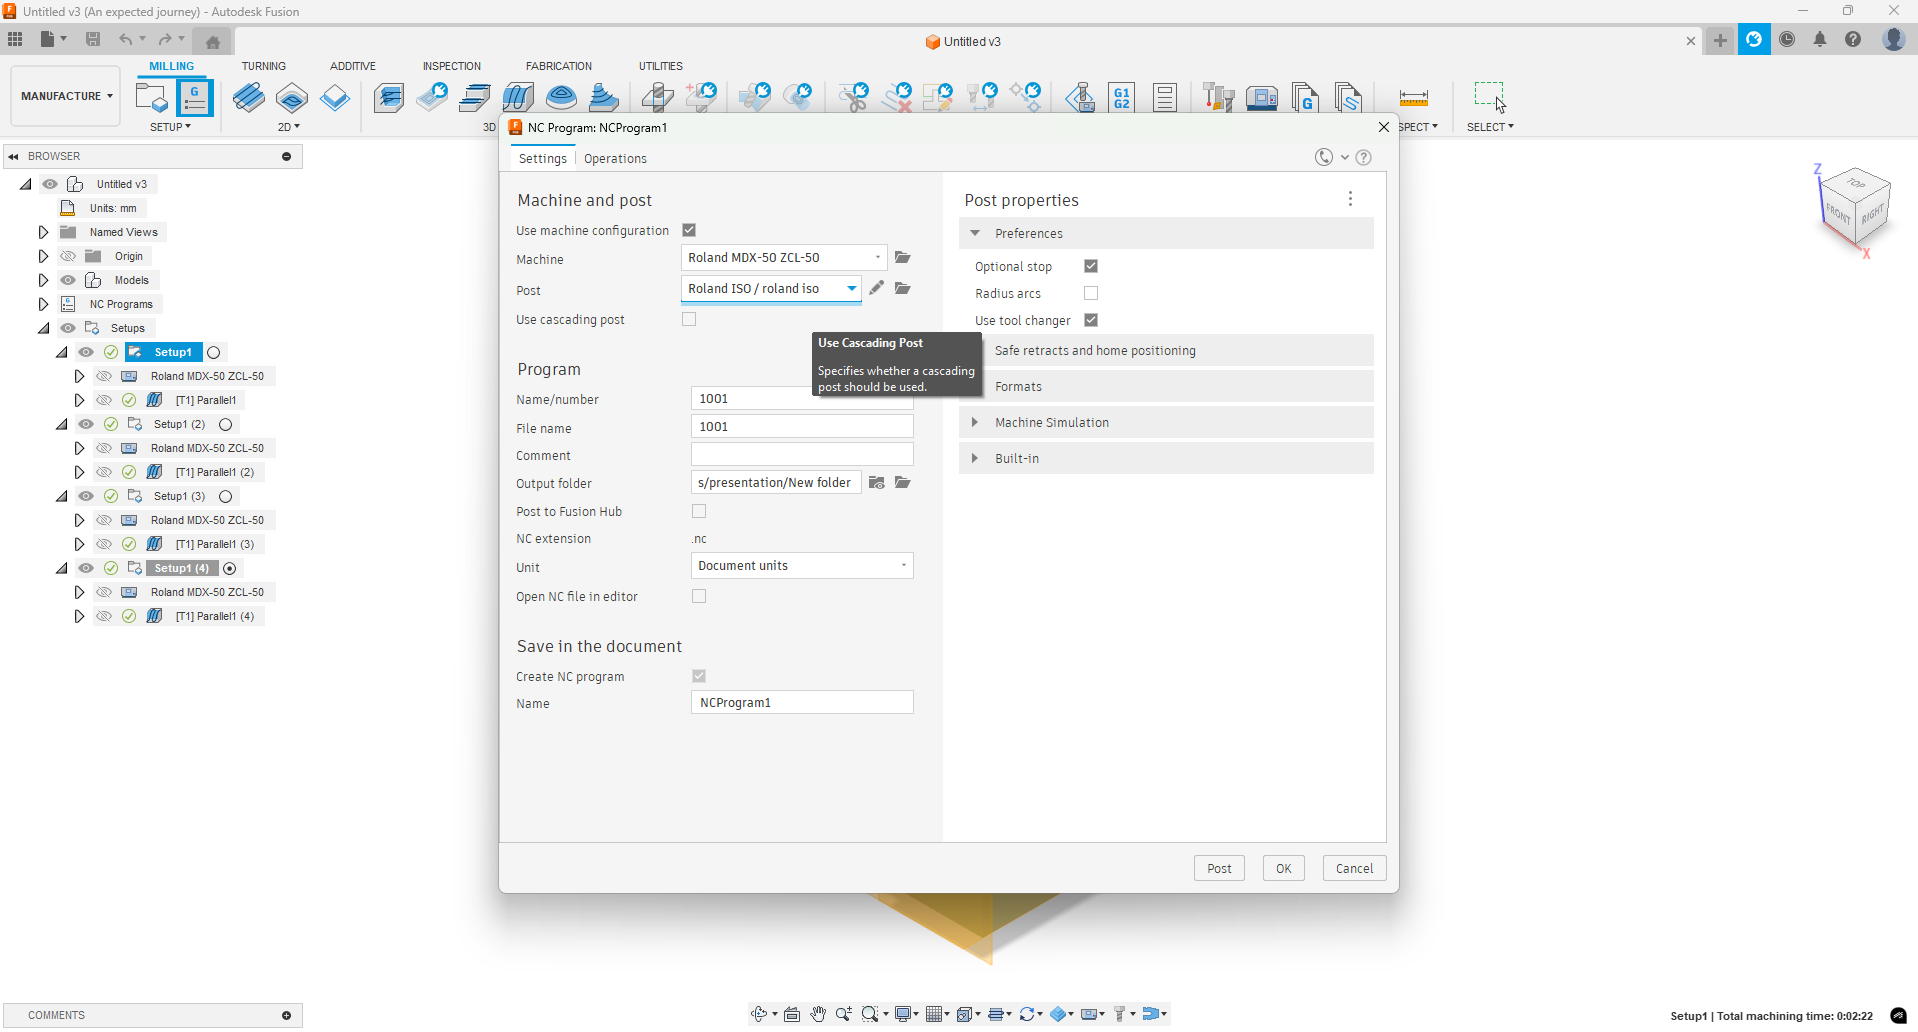Image resolution: width=1918 pixels, height=1032 pixels.
Task: Browse the post library folder icon
Action: click(x=903, y=288)
